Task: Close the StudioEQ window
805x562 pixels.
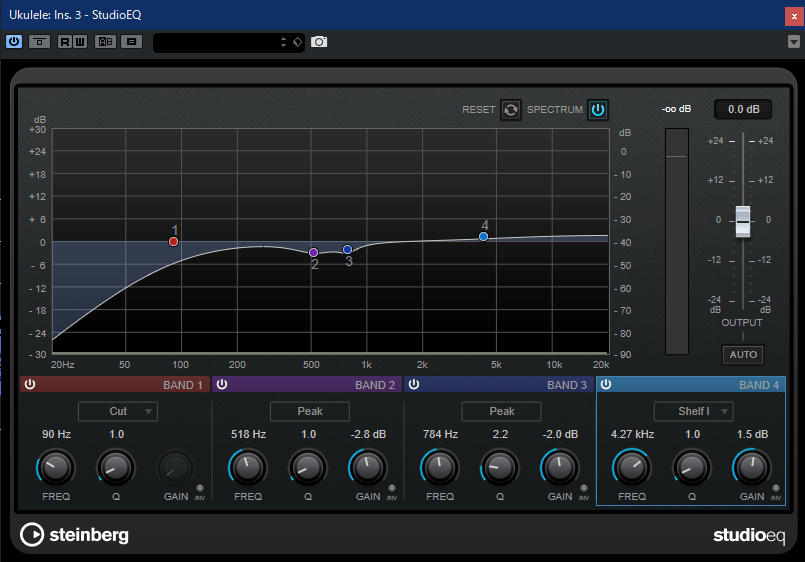Action: click(x=794, y=16)
